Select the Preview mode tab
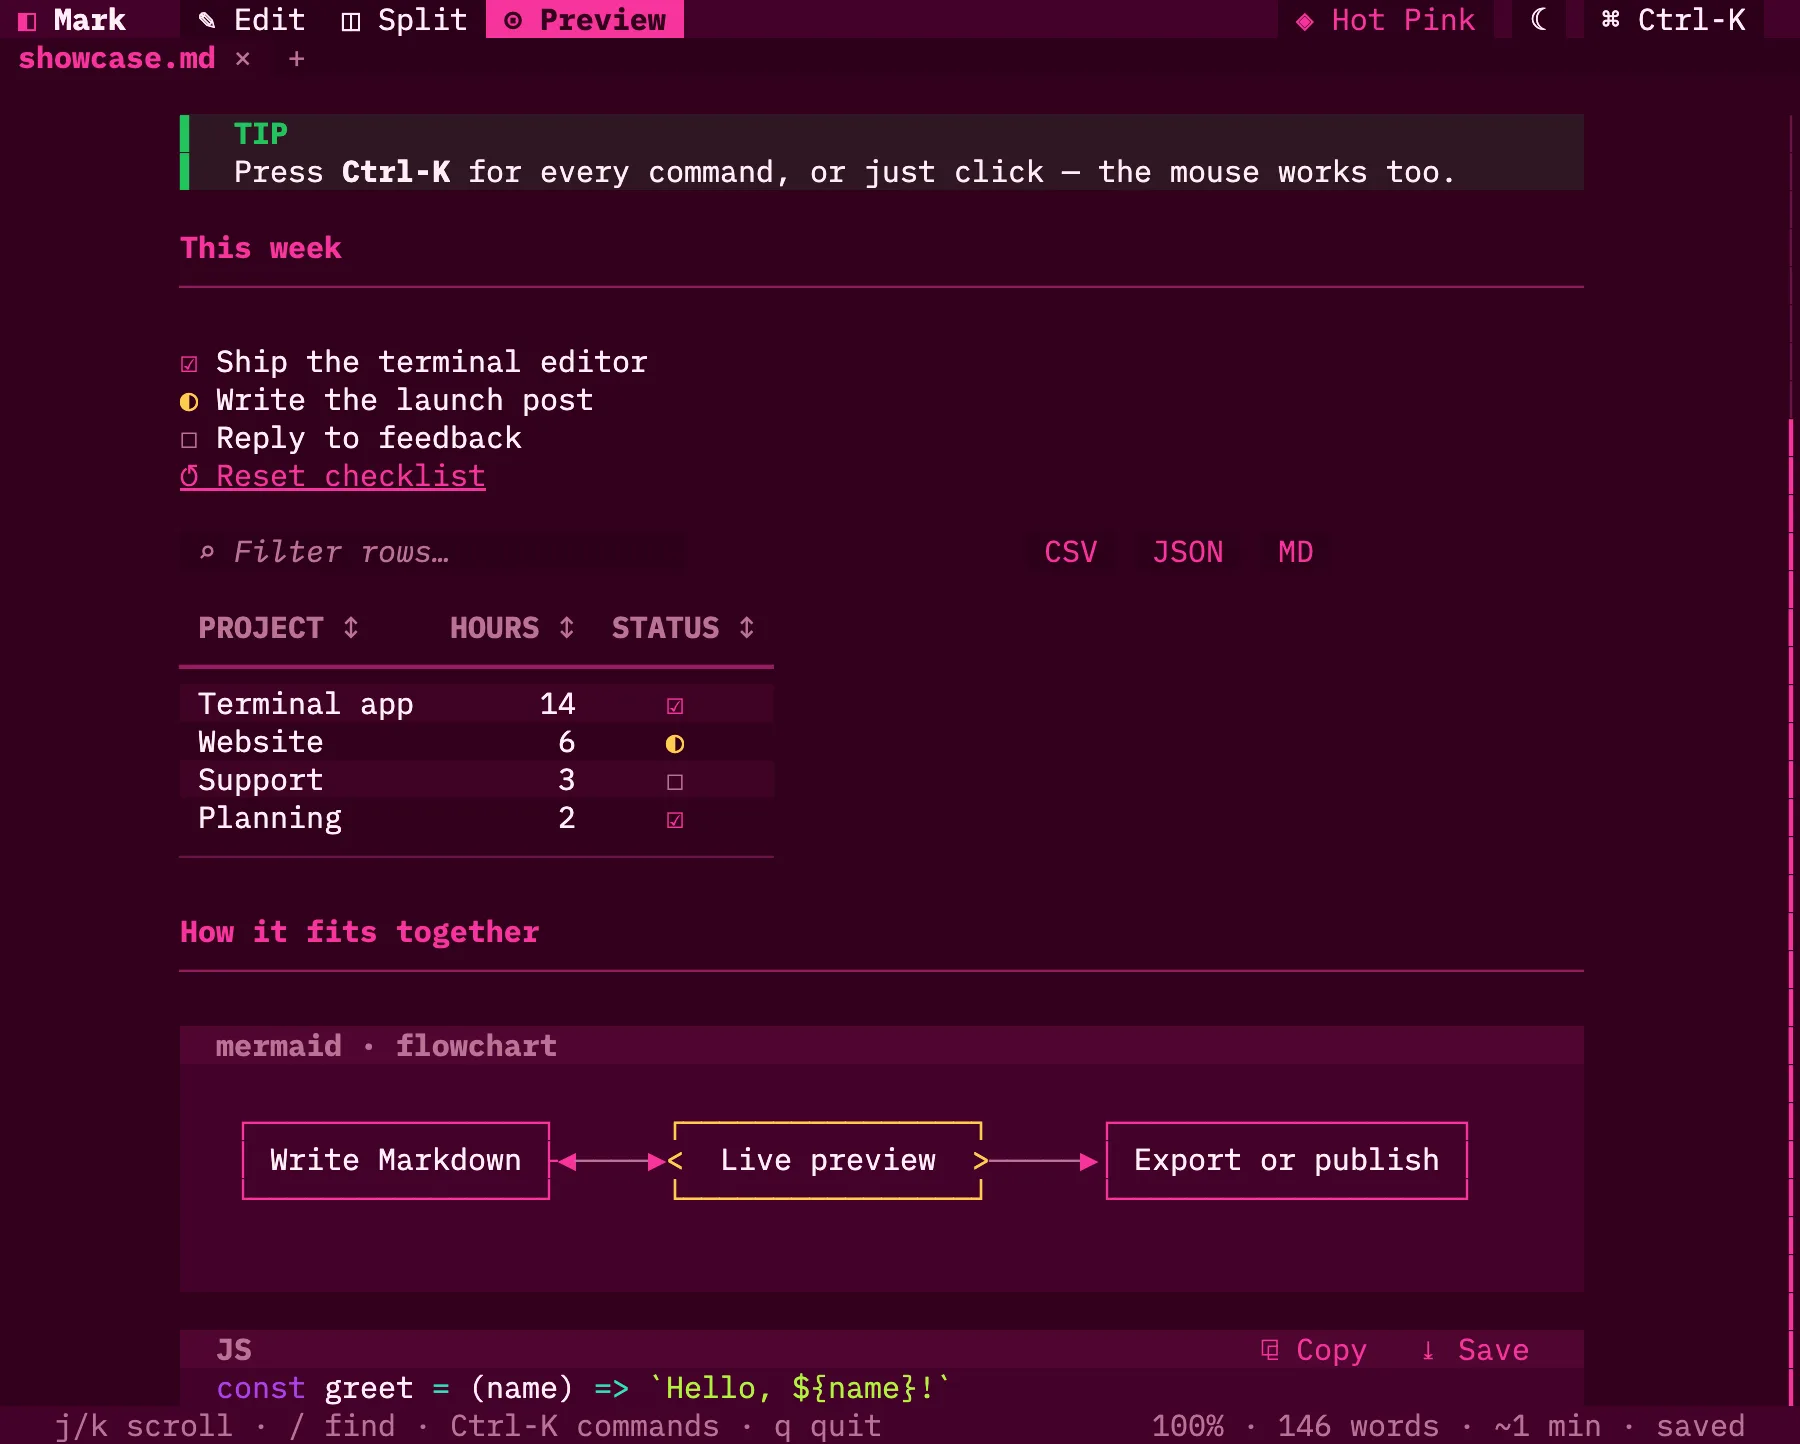Image resolution: width=1800 pixels, height=1444 pixels. coord(585,20)
